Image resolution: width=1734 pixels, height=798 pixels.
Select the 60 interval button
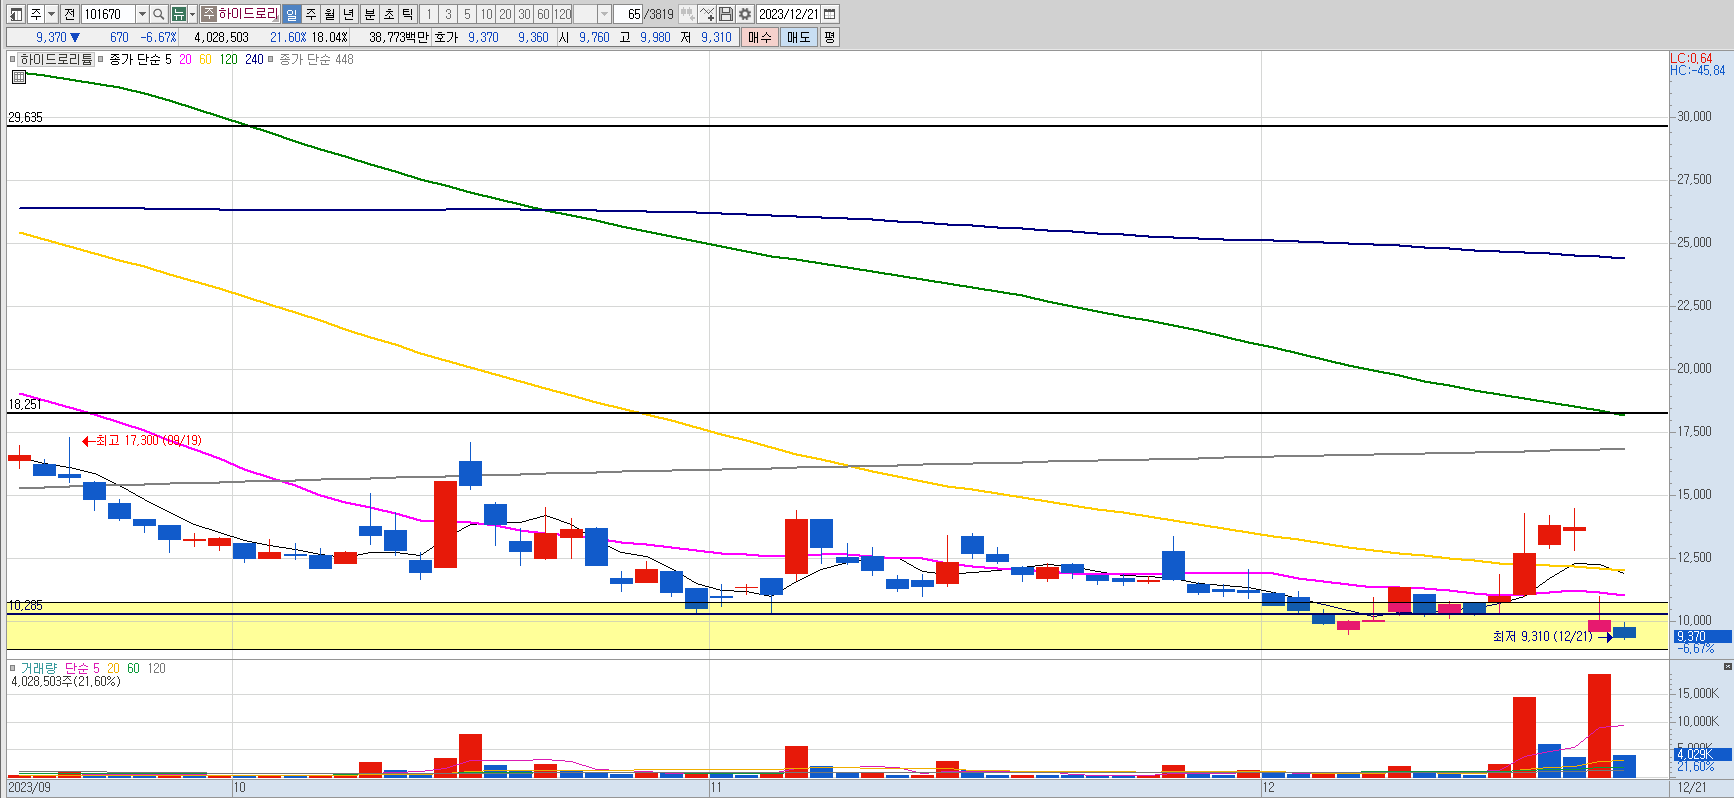[543, 14]
